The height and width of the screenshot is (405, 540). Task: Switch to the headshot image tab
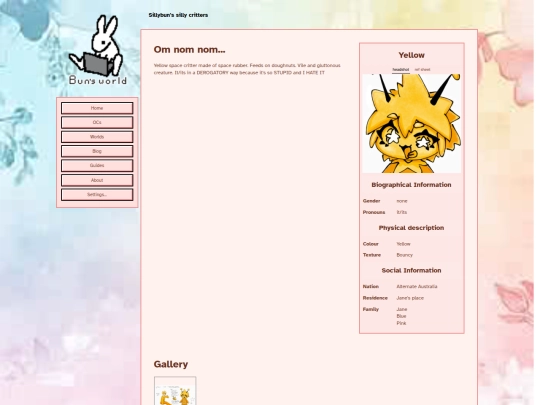coord(401,70)
